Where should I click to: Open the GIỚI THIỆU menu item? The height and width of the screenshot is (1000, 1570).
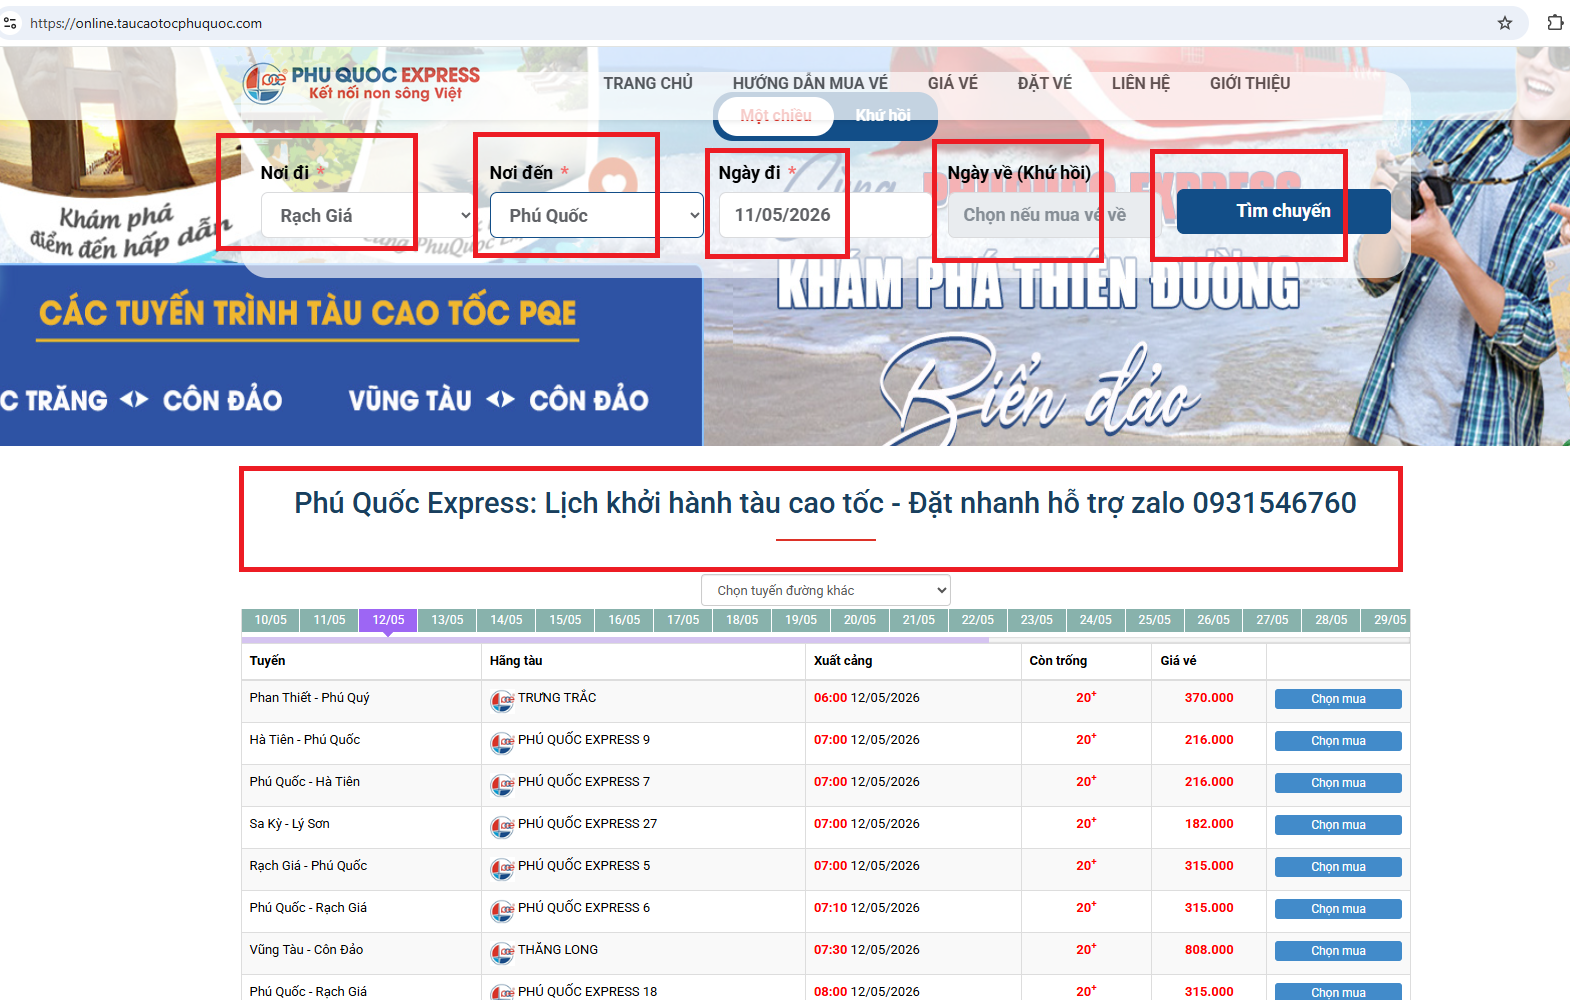point(1250,83)
